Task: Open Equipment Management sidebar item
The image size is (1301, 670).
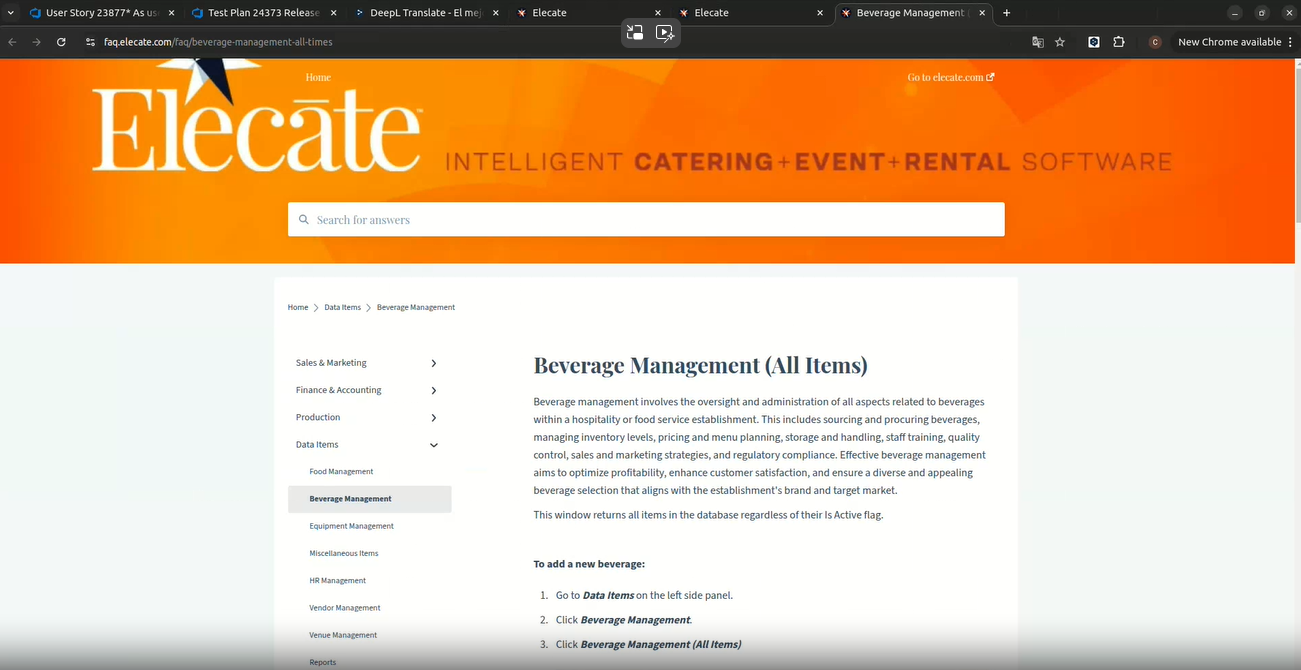Action: click(351, 526)
